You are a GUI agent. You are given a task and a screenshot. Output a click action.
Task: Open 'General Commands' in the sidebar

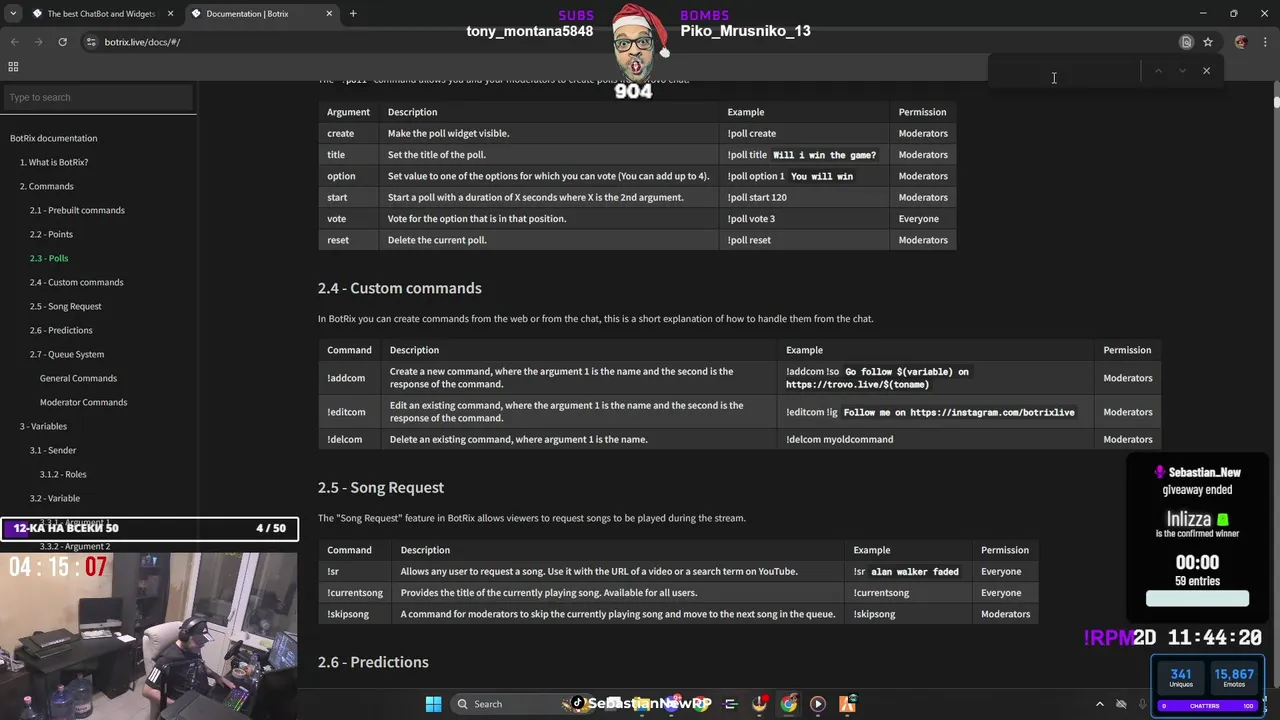[x=78, y=378]
